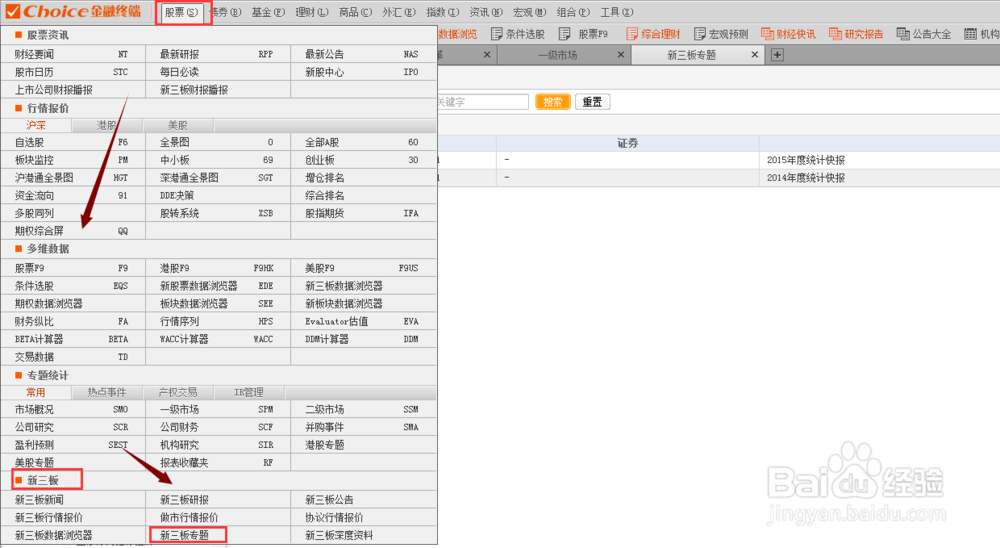Open the 宏观(M) menu

(x=529, y=12)
